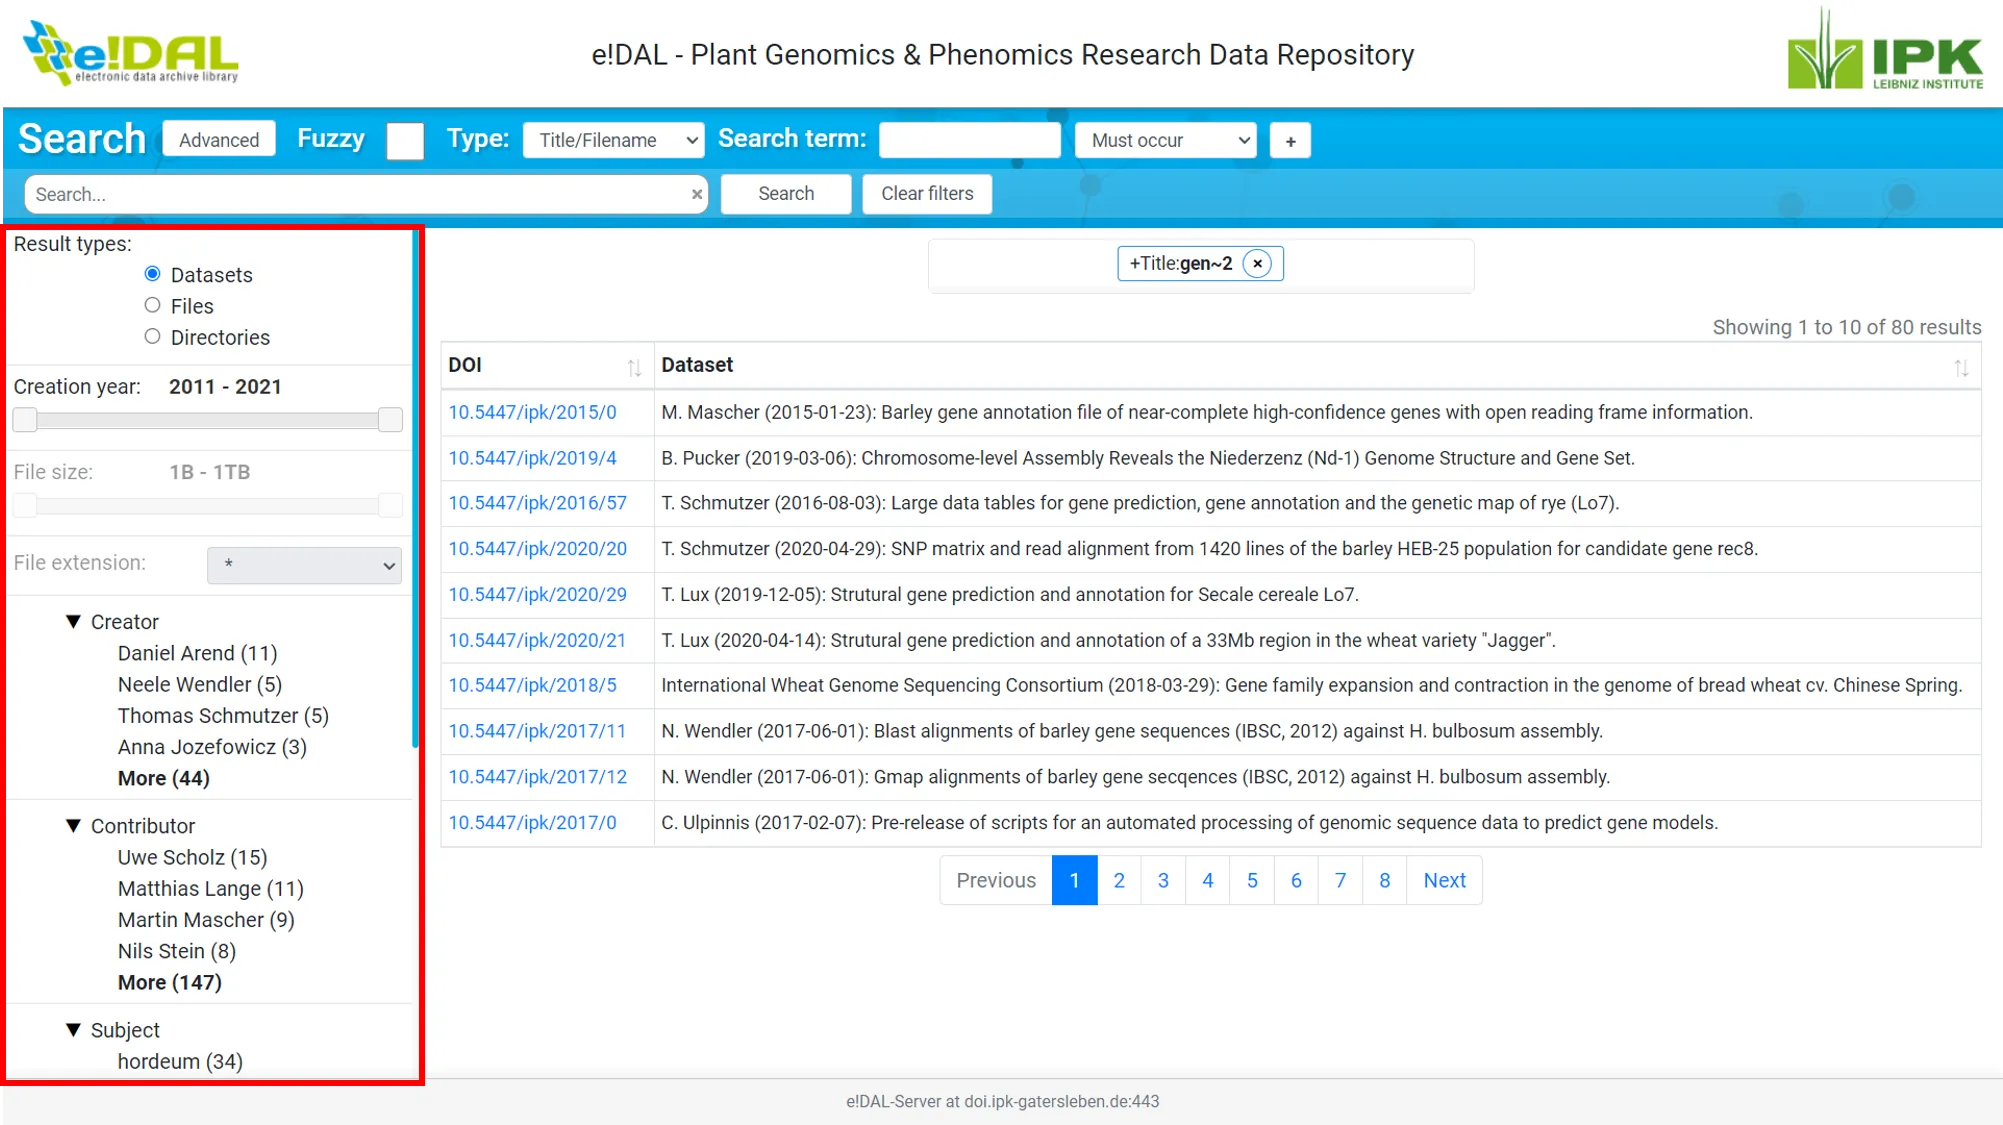The image size is (2003, 1125).
Task: Click the plus button to add search term
Action: point(1290,141)
